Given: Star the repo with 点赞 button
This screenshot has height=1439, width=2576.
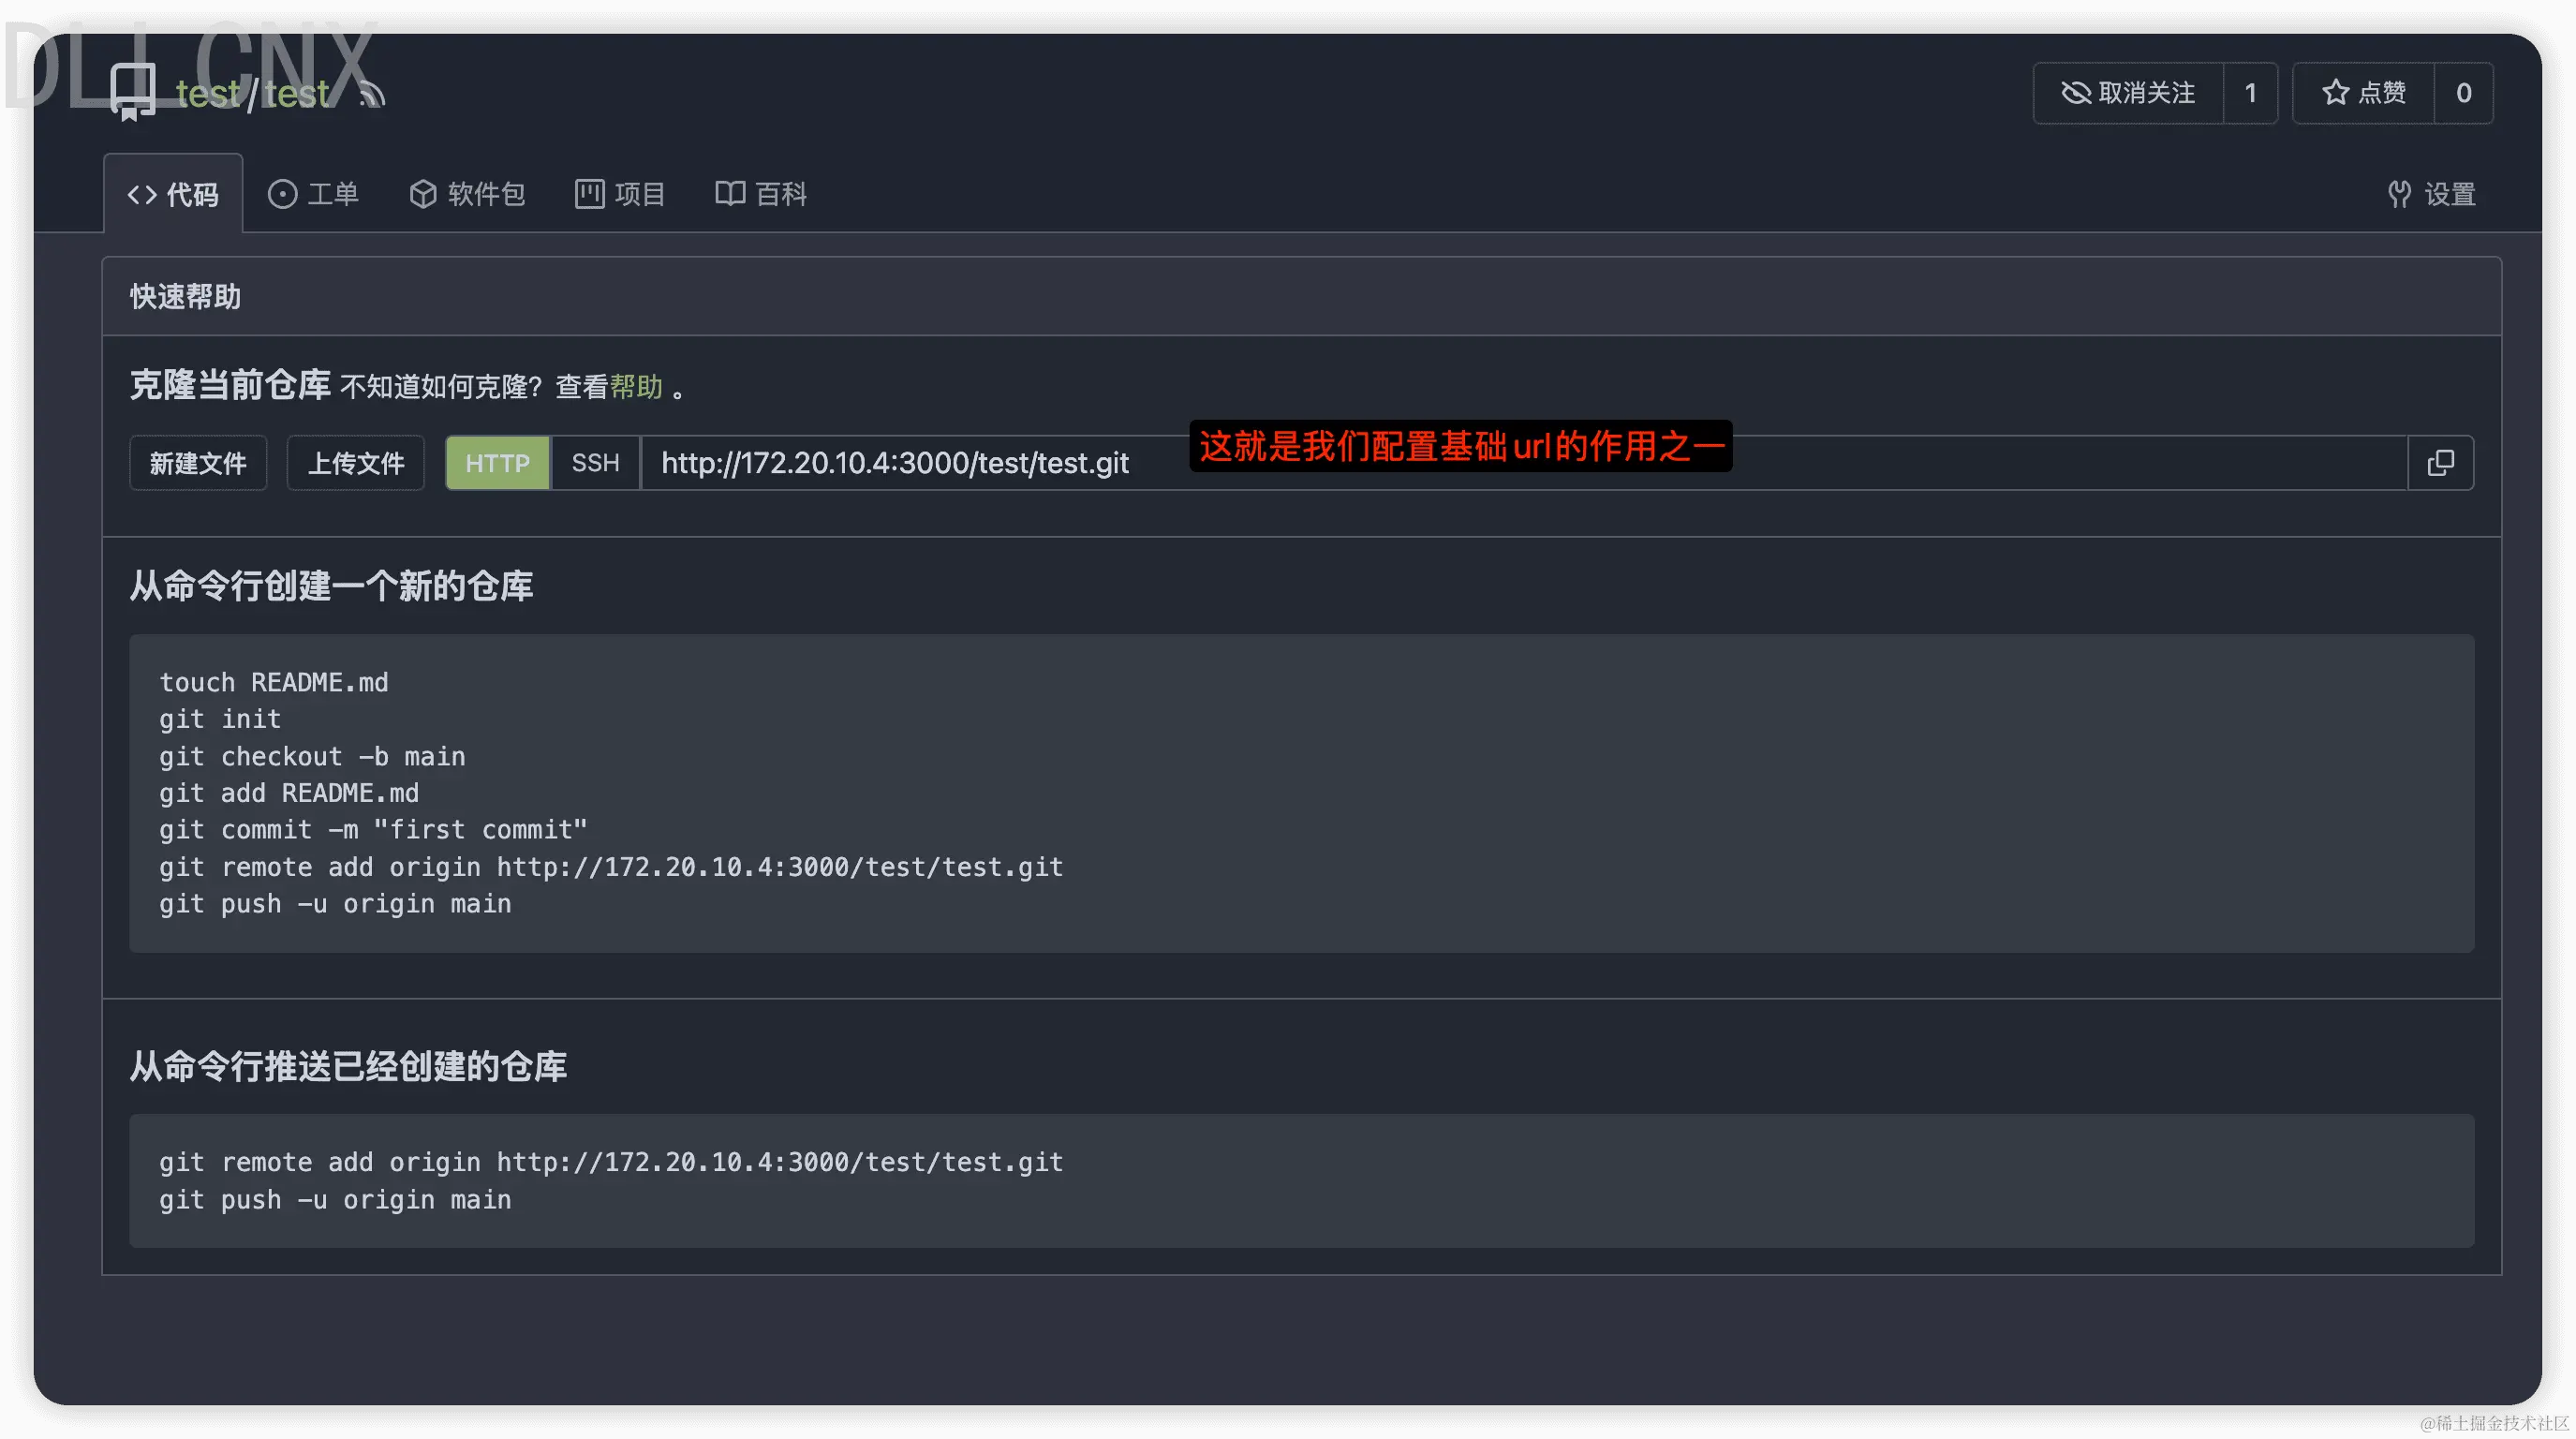Looking at the screenshot, I should tap(2363, 93).
